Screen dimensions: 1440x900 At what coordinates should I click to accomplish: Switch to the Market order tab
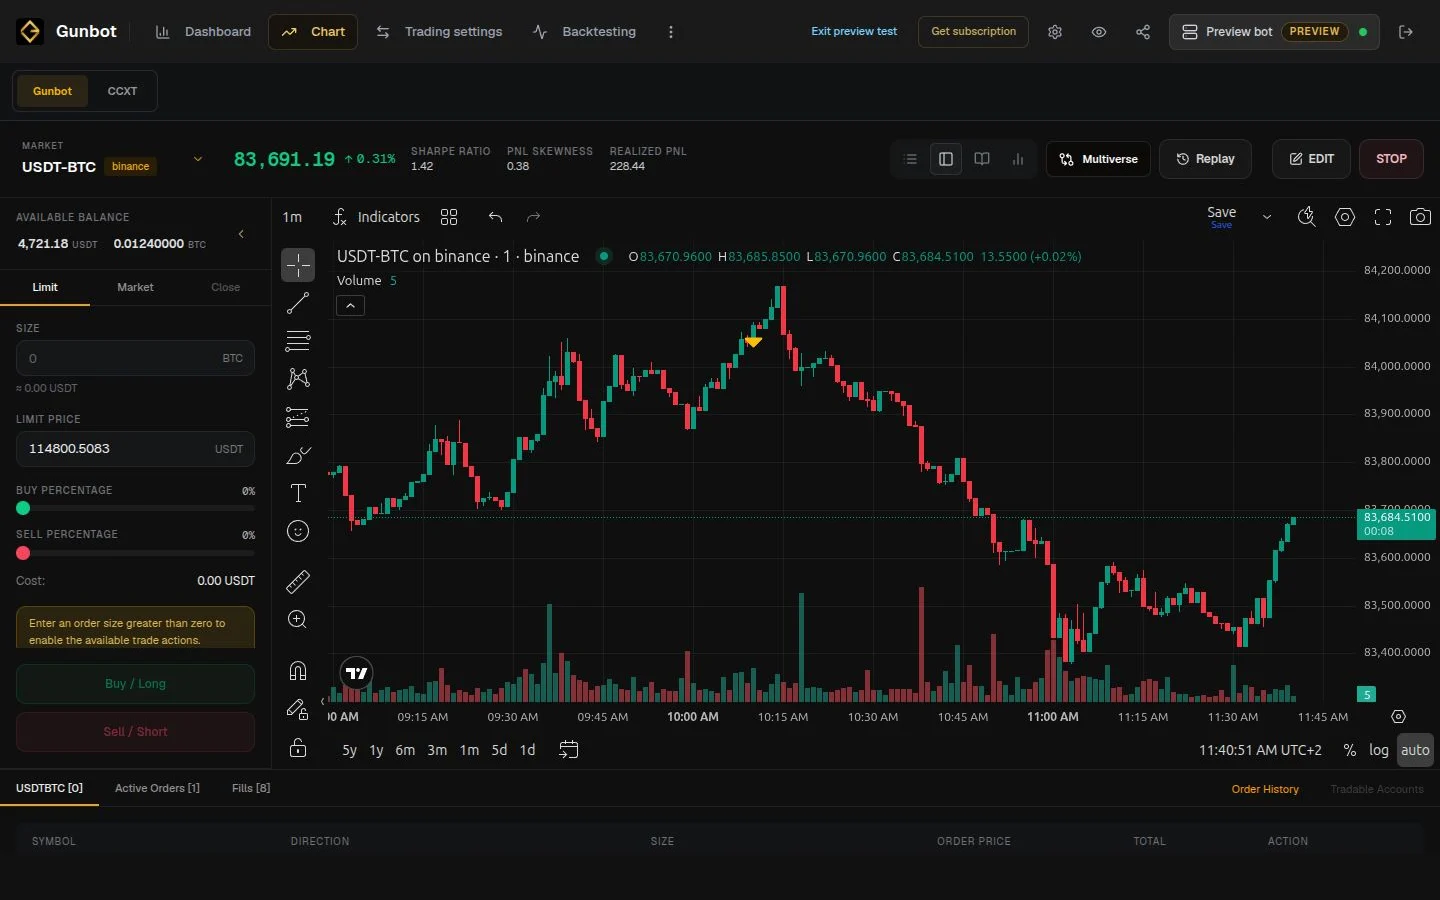click(x=135, y=287)
